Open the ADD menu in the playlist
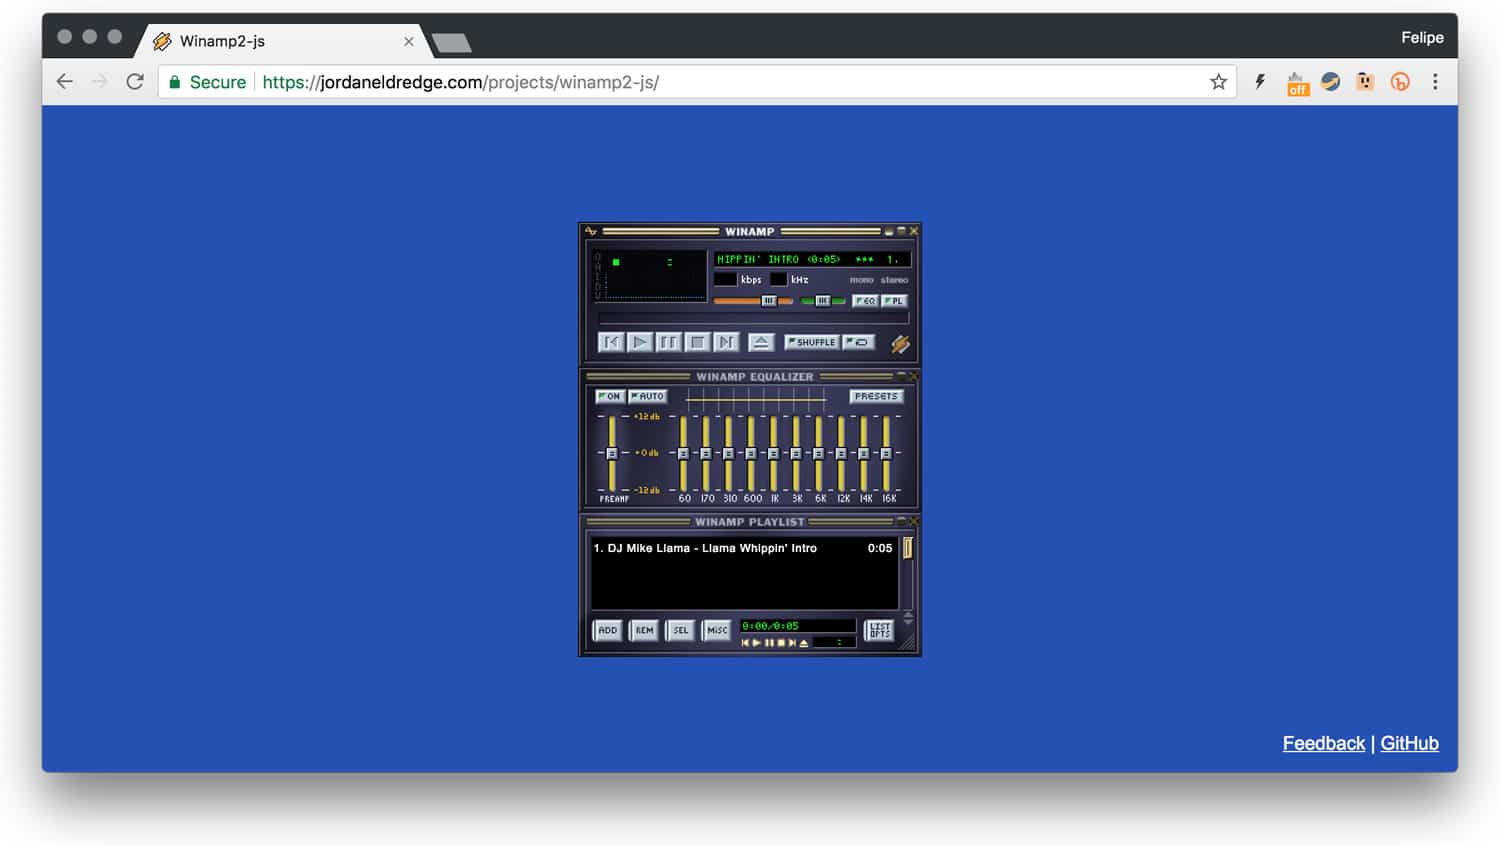 607,631
